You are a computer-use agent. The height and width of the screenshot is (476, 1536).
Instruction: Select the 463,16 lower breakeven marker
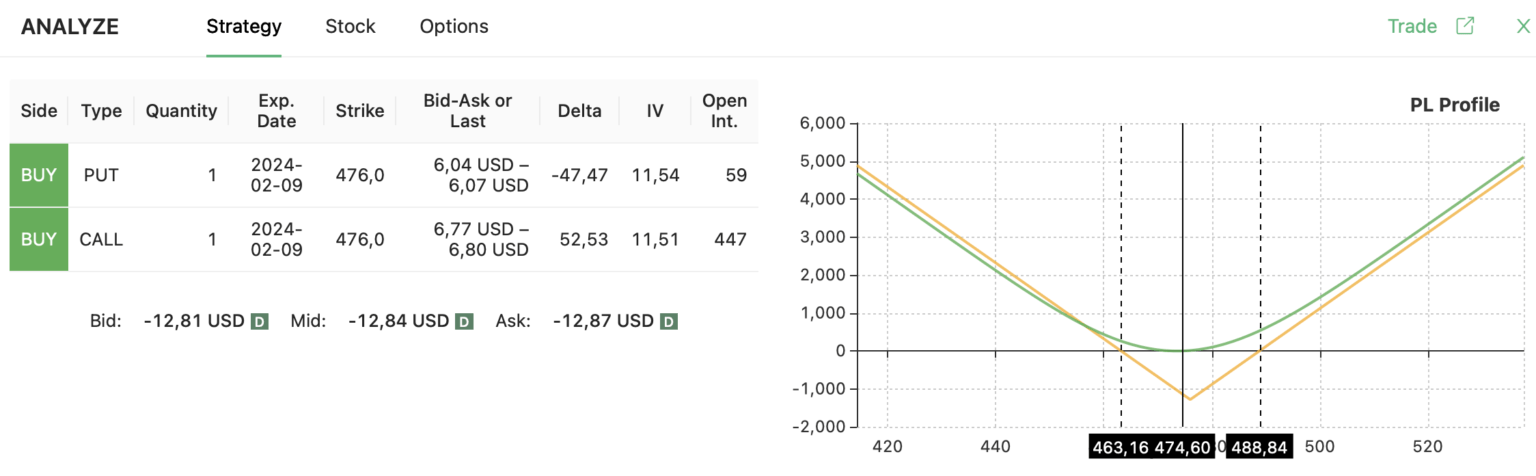1119,447
